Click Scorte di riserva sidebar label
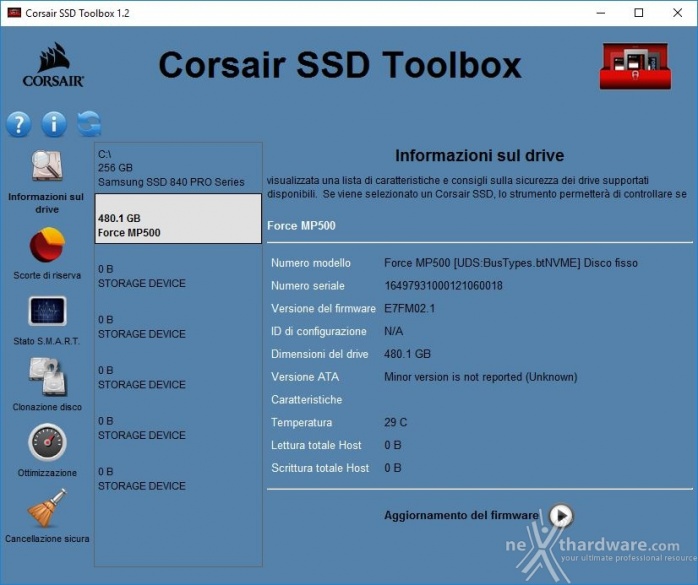This screenshot has height=585, width=698. (47, 275)
